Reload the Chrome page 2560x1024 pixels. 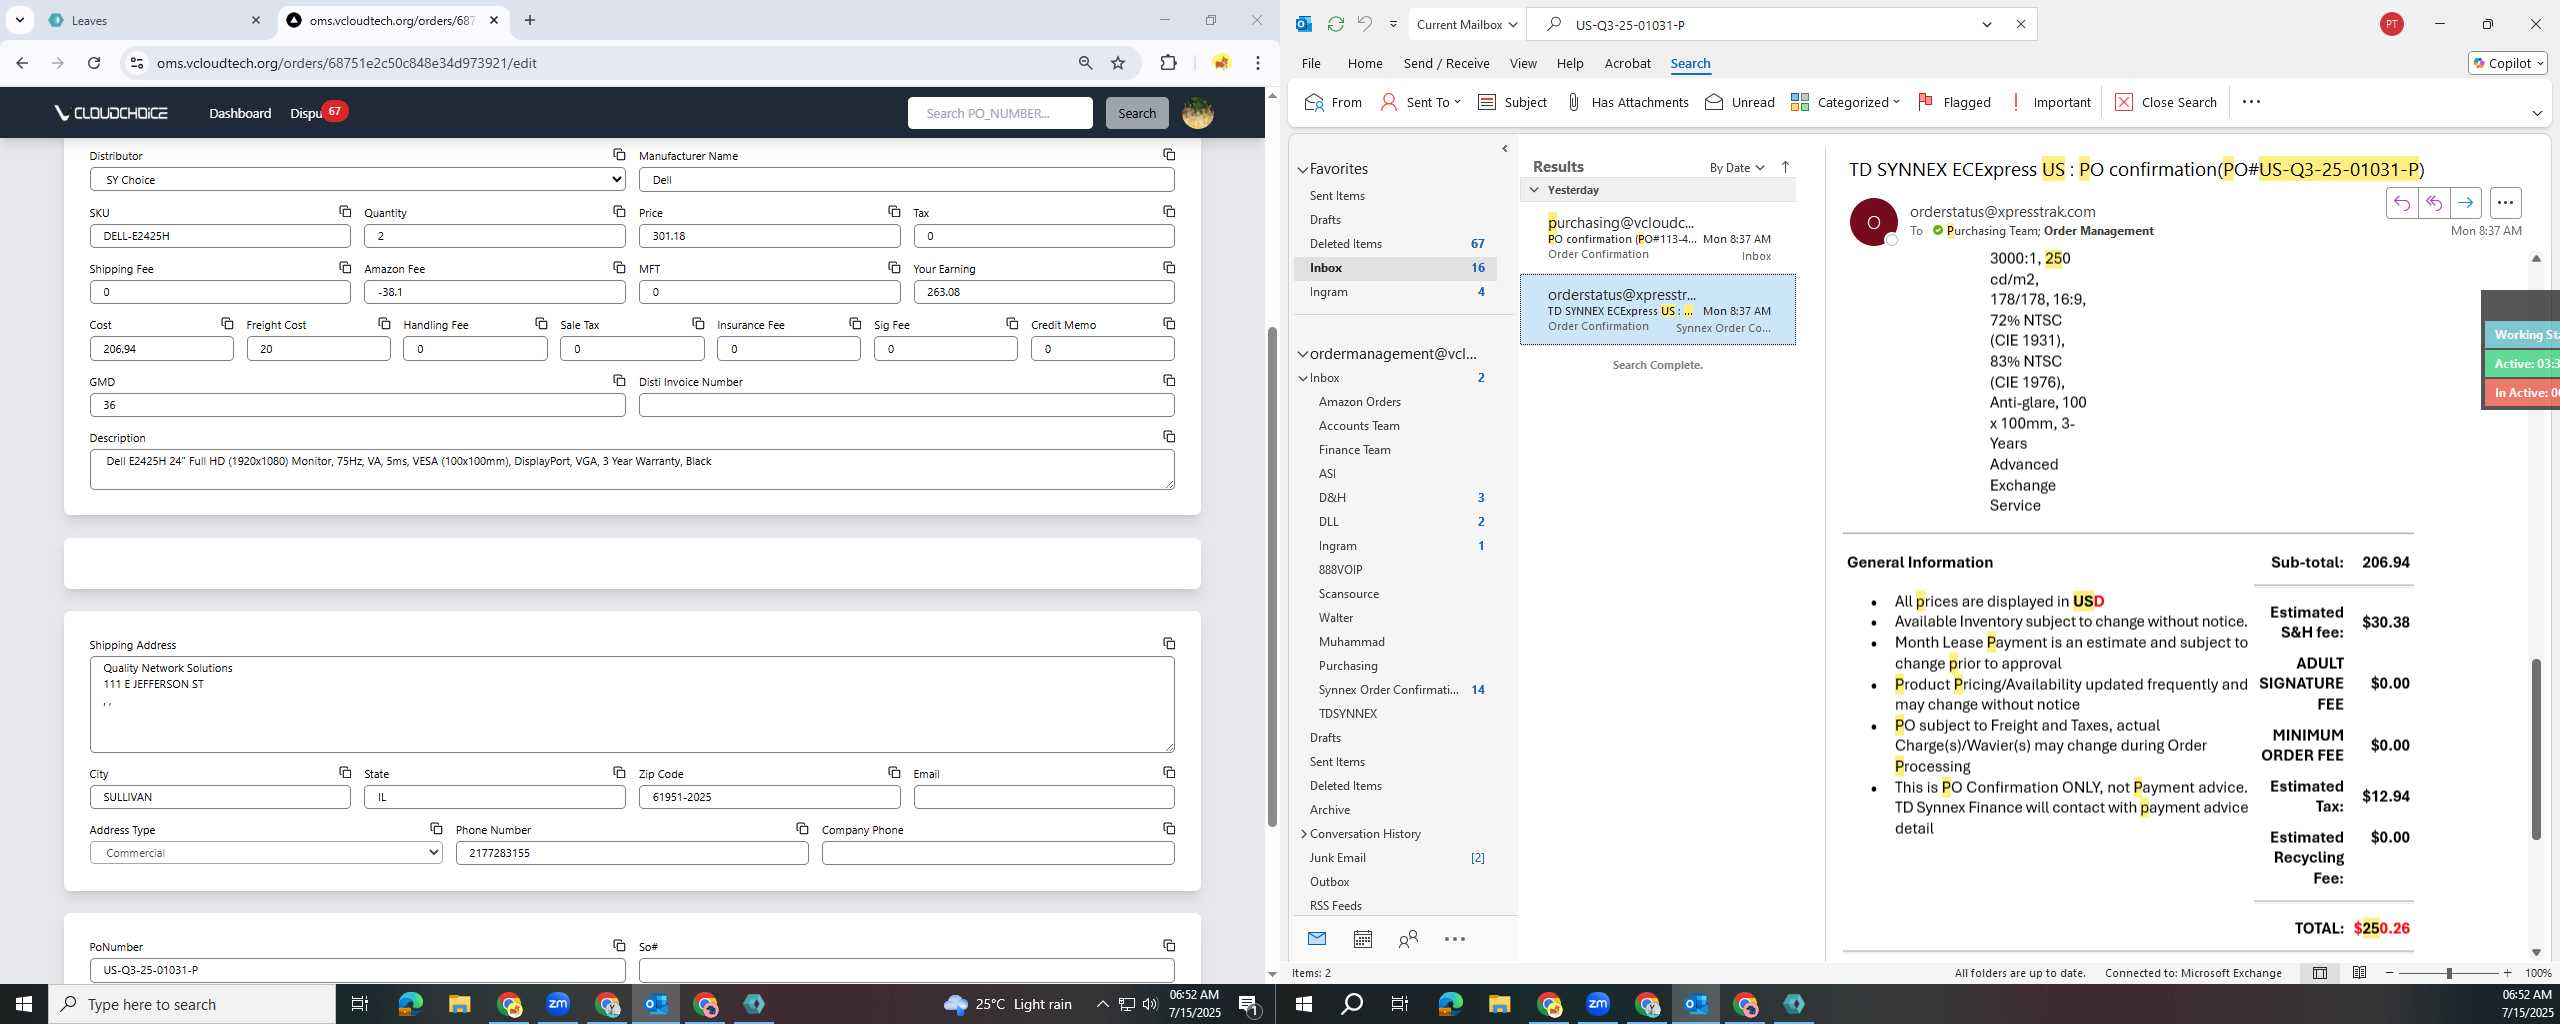pyautogui.click(x=94, y=63)
